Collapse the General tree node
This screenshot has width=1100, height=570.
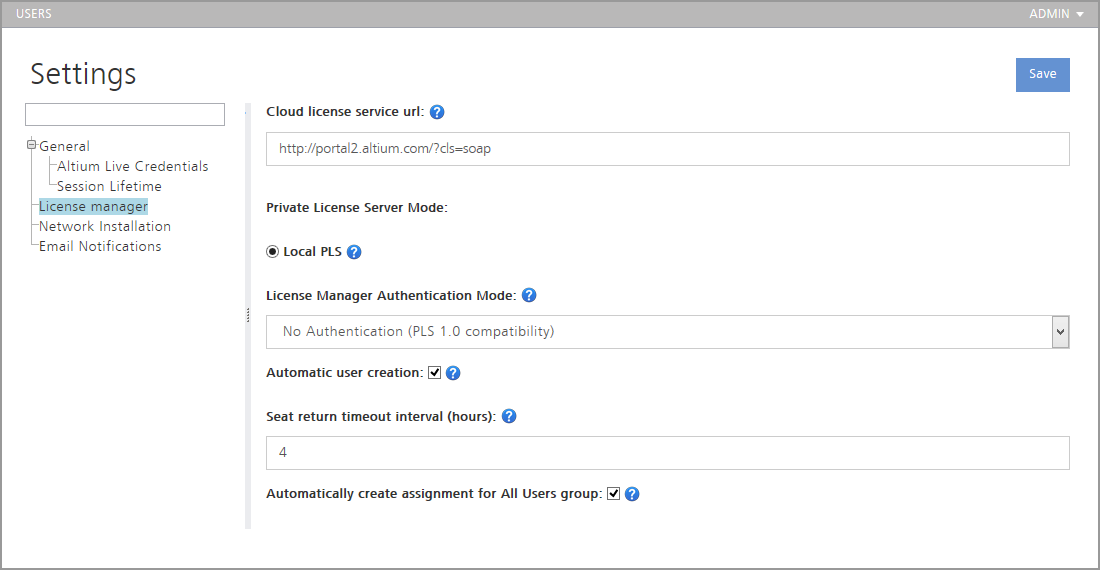point(32,146)
